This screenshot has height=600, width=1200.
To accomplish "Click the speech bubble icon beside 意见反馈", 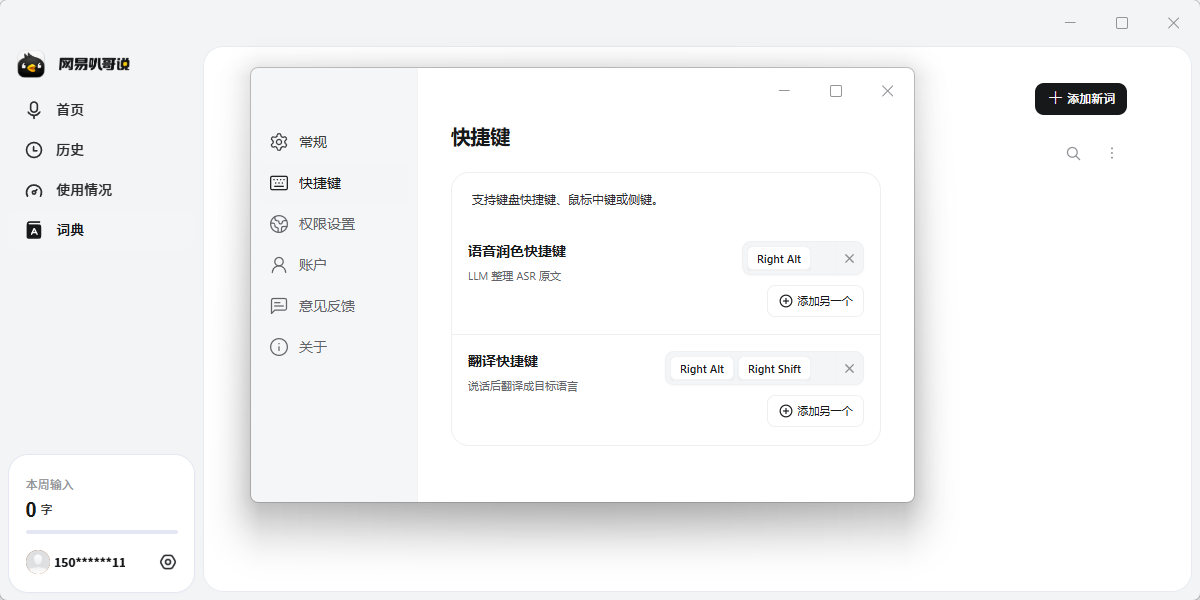I will 279,306.
